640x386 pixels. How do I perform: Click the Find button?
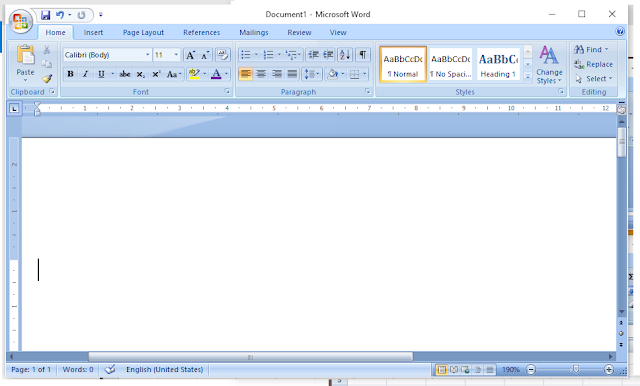pyautogui.click(x=591, y=49)
